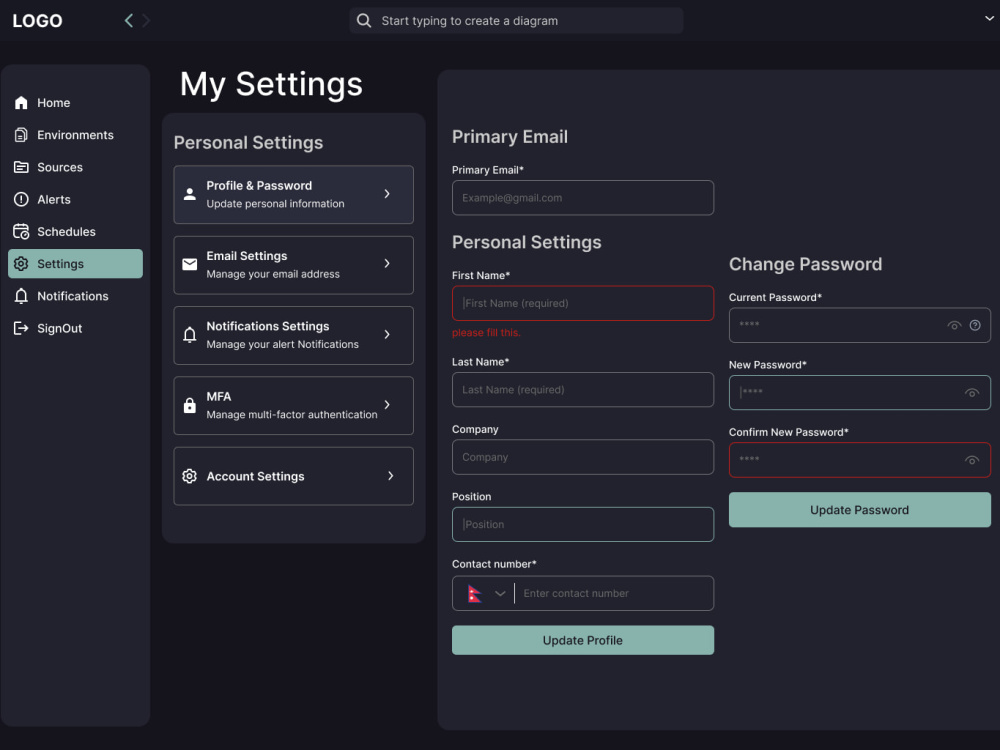
Task: Open Profile & Password card
Action: tap(293, 195)
